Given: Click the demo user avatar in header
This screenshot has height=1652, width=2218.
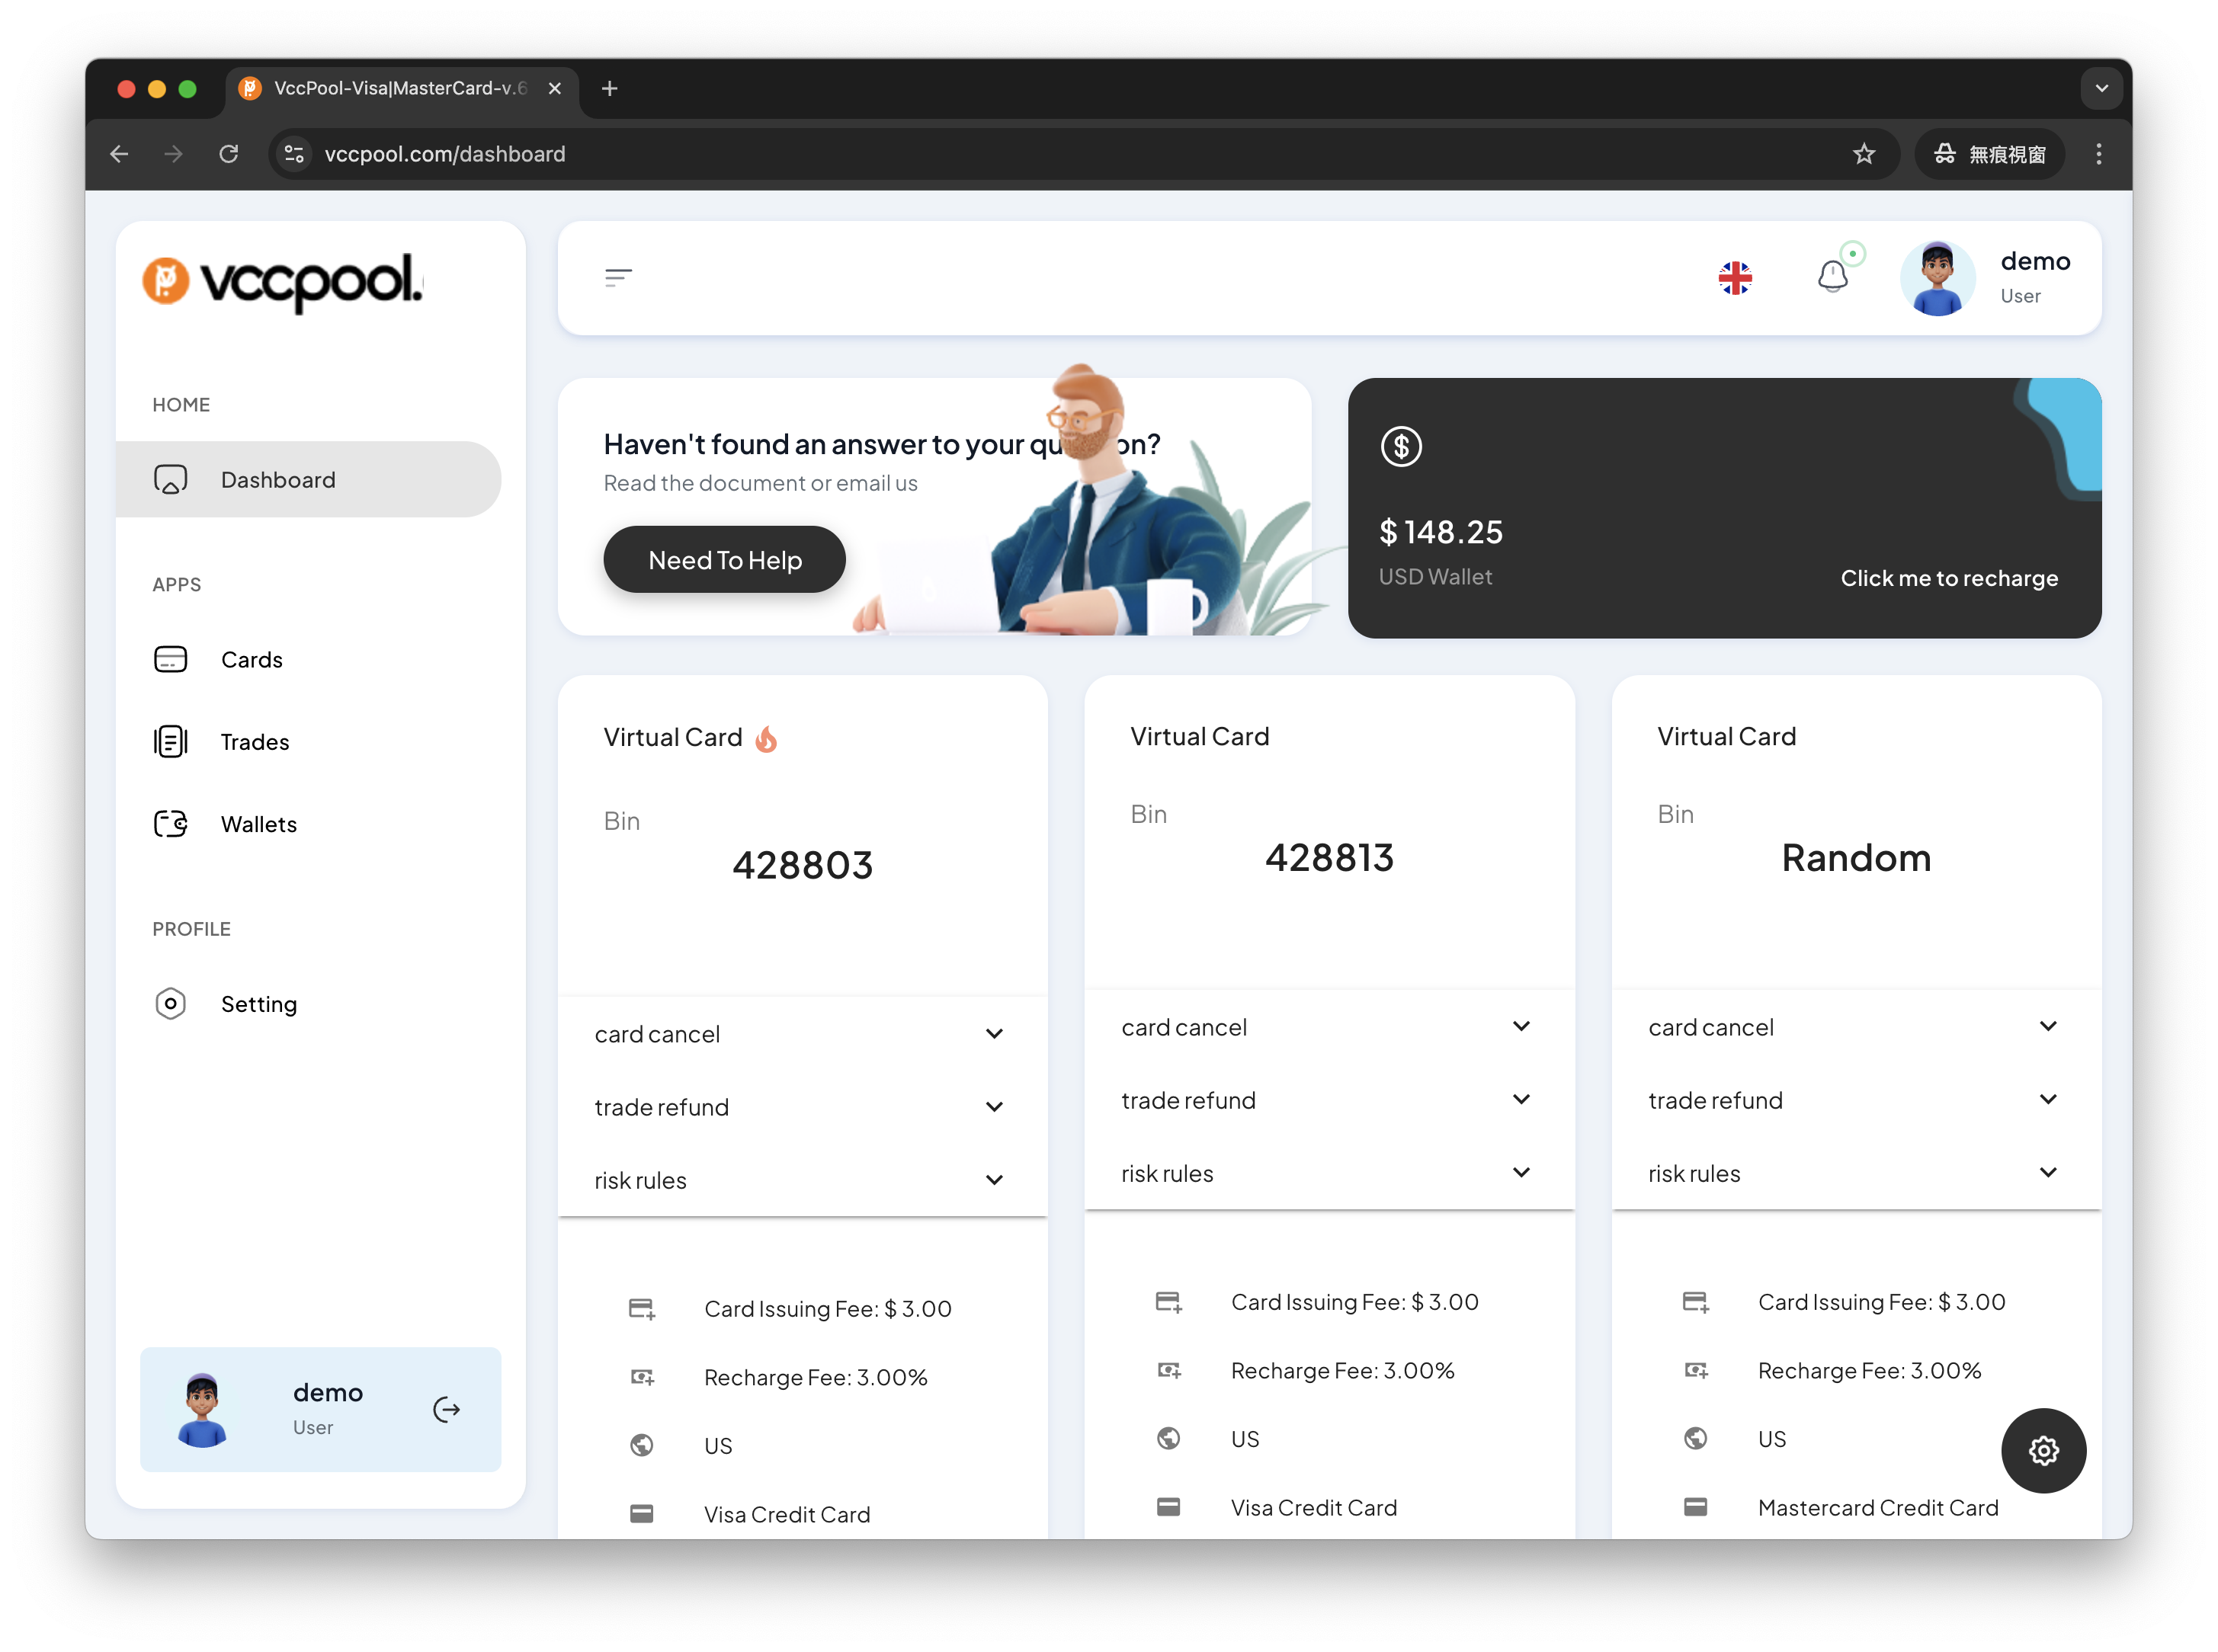Looking at the screenshot, I should pyautogui.click(x=1937, y=278).
